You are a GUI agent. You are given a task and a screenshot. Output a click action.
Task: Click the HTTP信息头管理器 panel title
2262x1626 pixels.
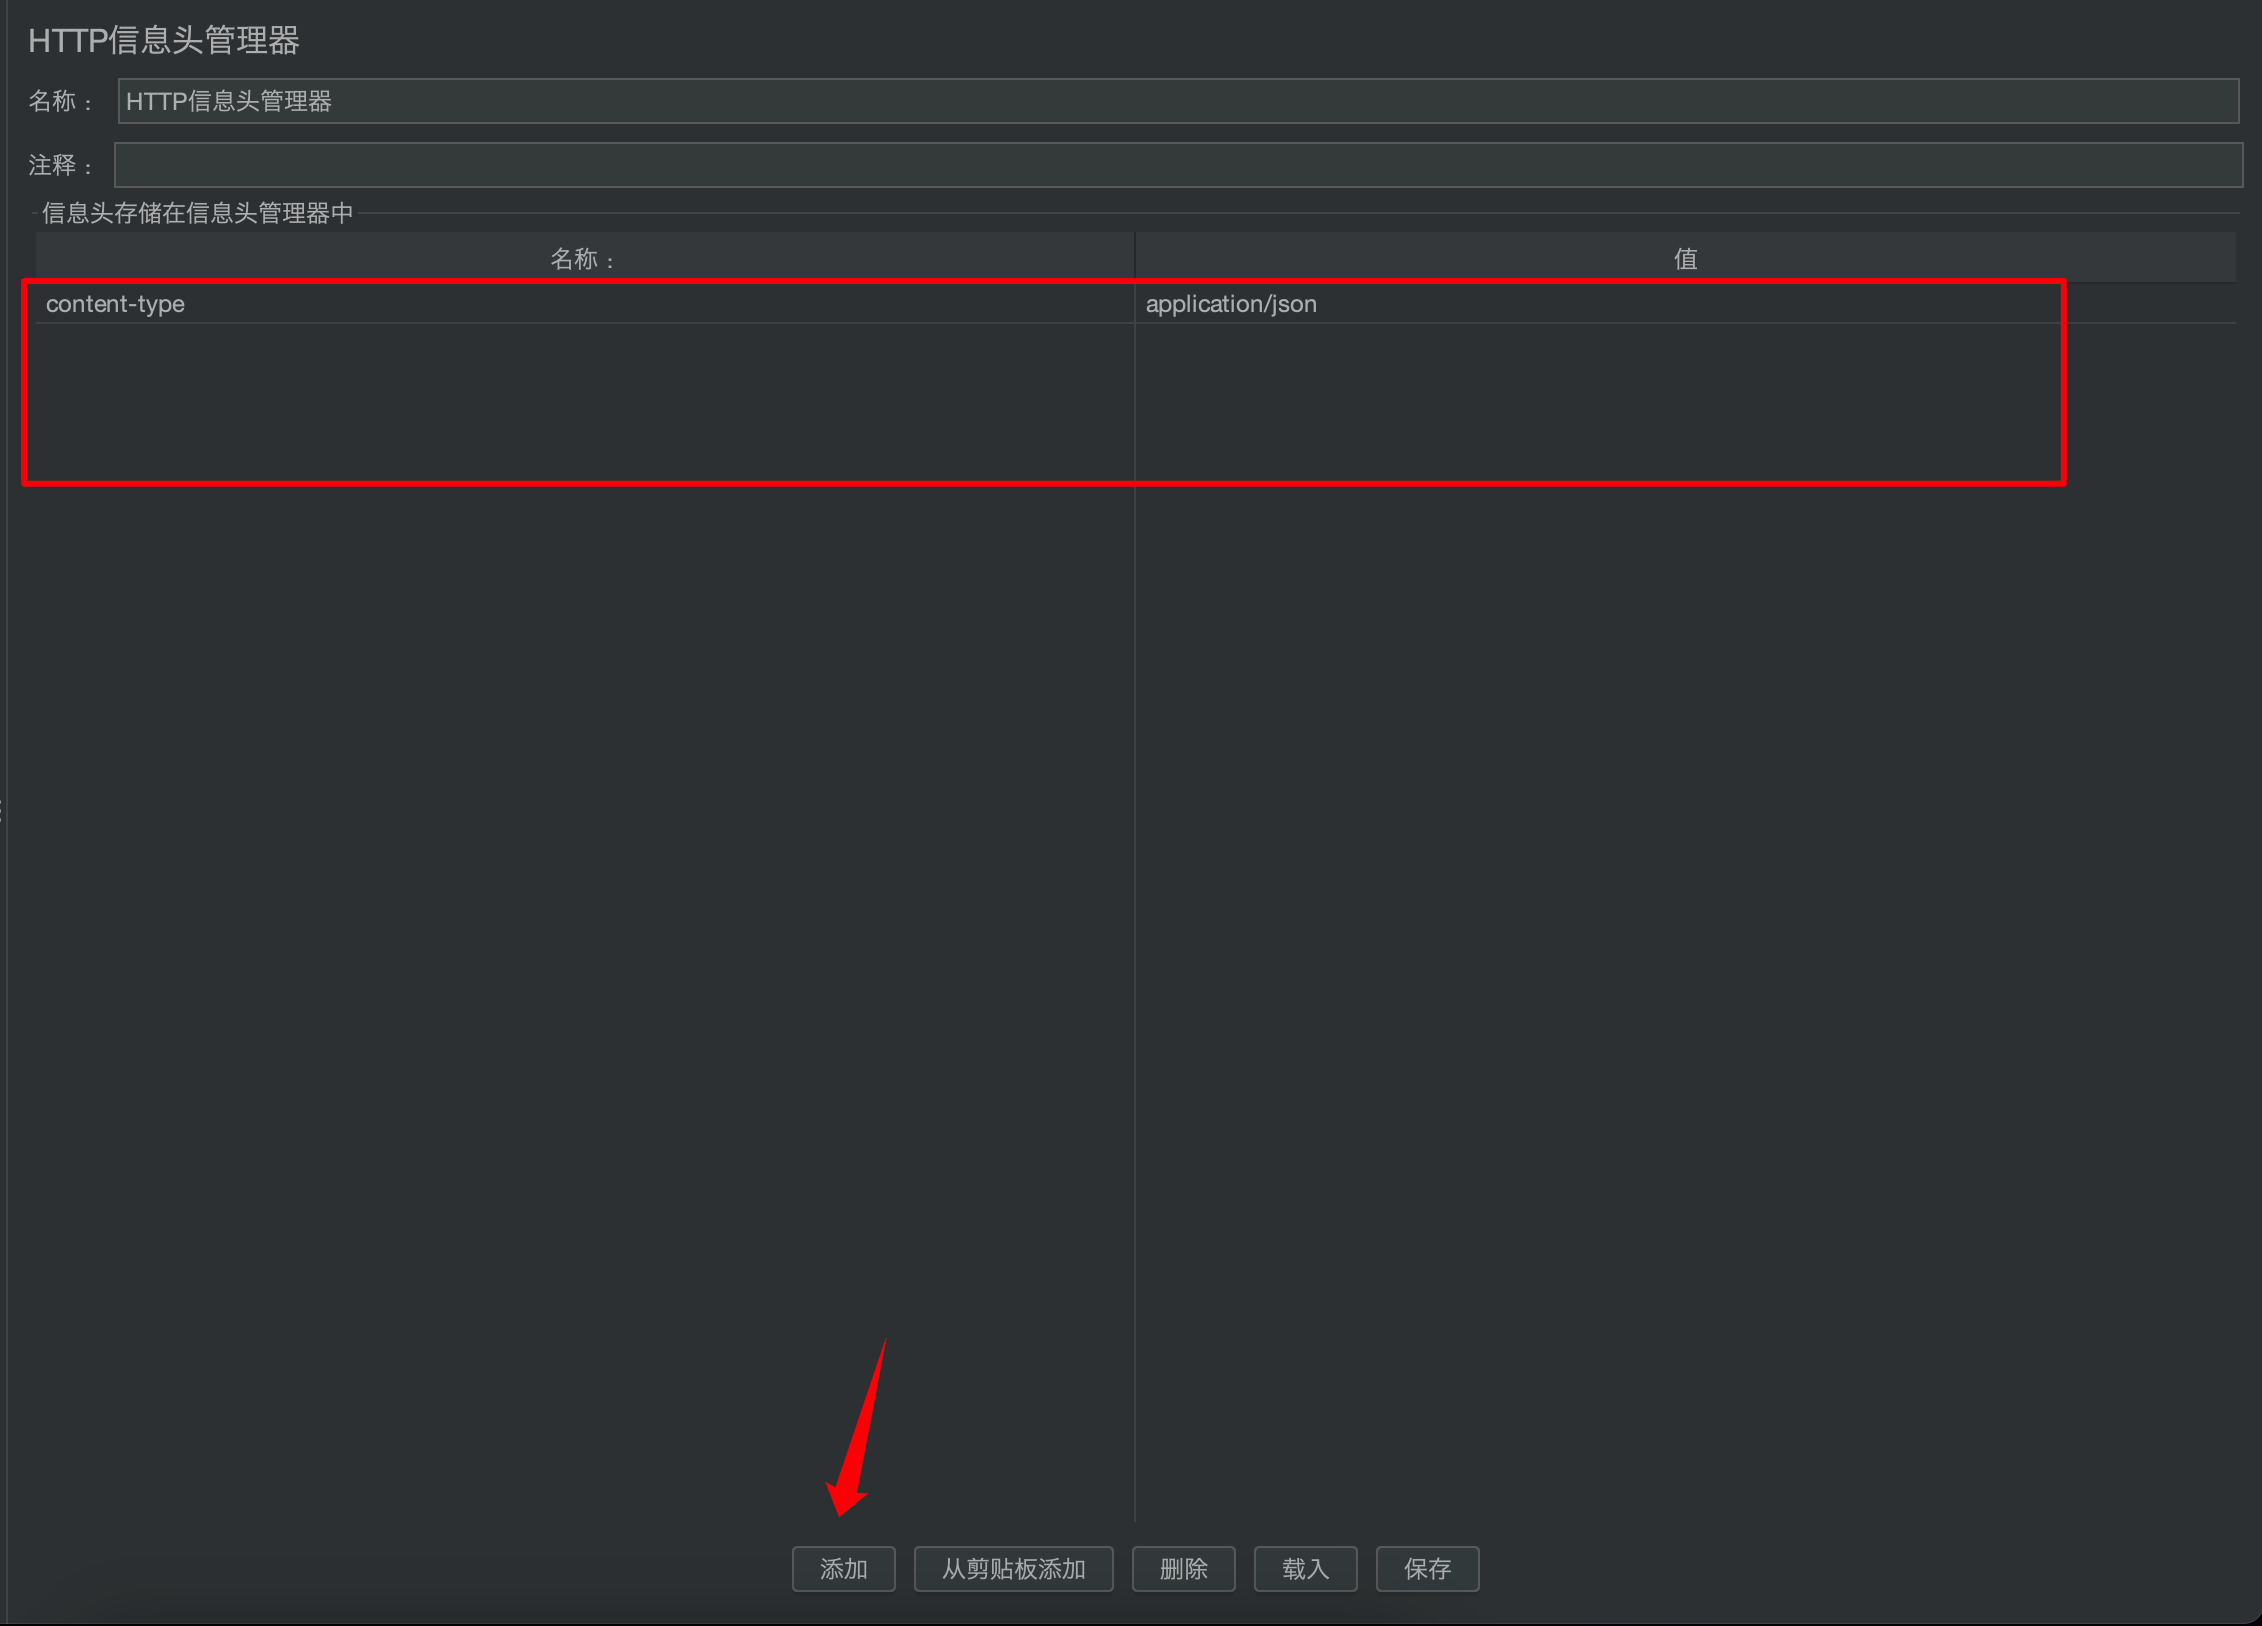click(164, 40)
